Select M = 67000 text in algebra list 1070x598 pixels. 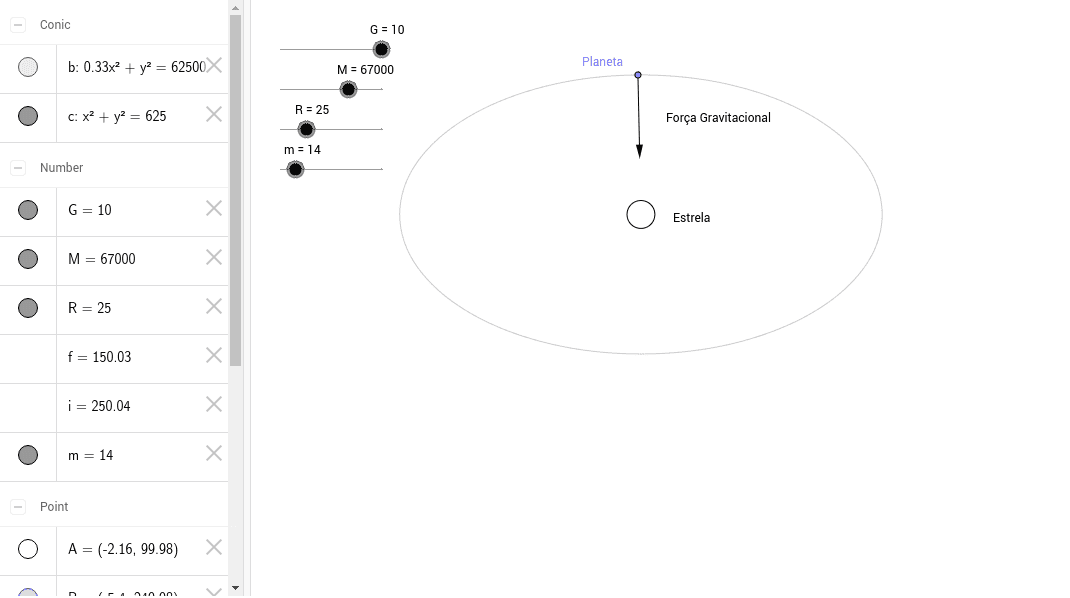click(x=102, y=259)
